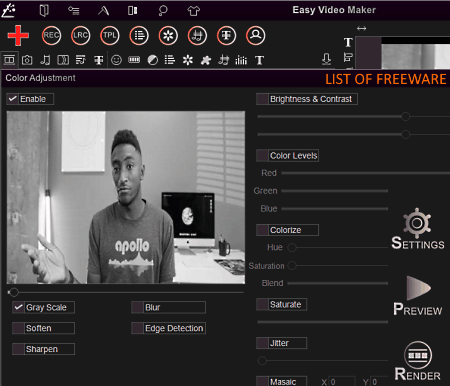The width and height of the screenshot is (450, 386).
Task: Enable the Colorize checkbox
Action: [263, 230]
